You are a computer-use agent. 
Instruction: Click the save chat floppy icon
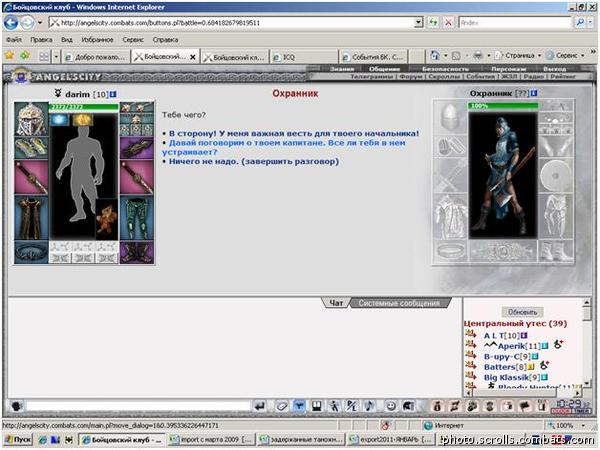click(317, 406)
